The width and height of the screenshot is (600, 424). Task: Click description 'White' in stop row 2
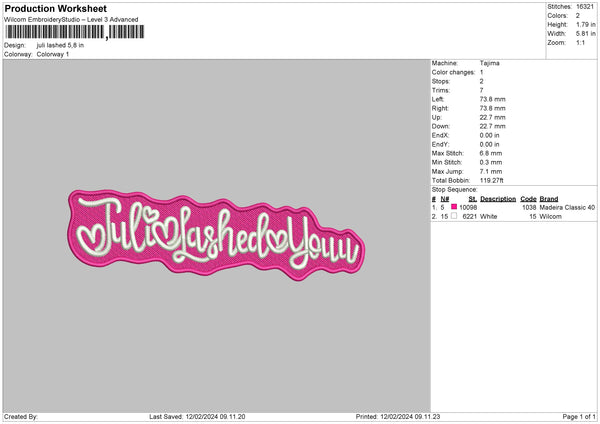coord(488,217)
